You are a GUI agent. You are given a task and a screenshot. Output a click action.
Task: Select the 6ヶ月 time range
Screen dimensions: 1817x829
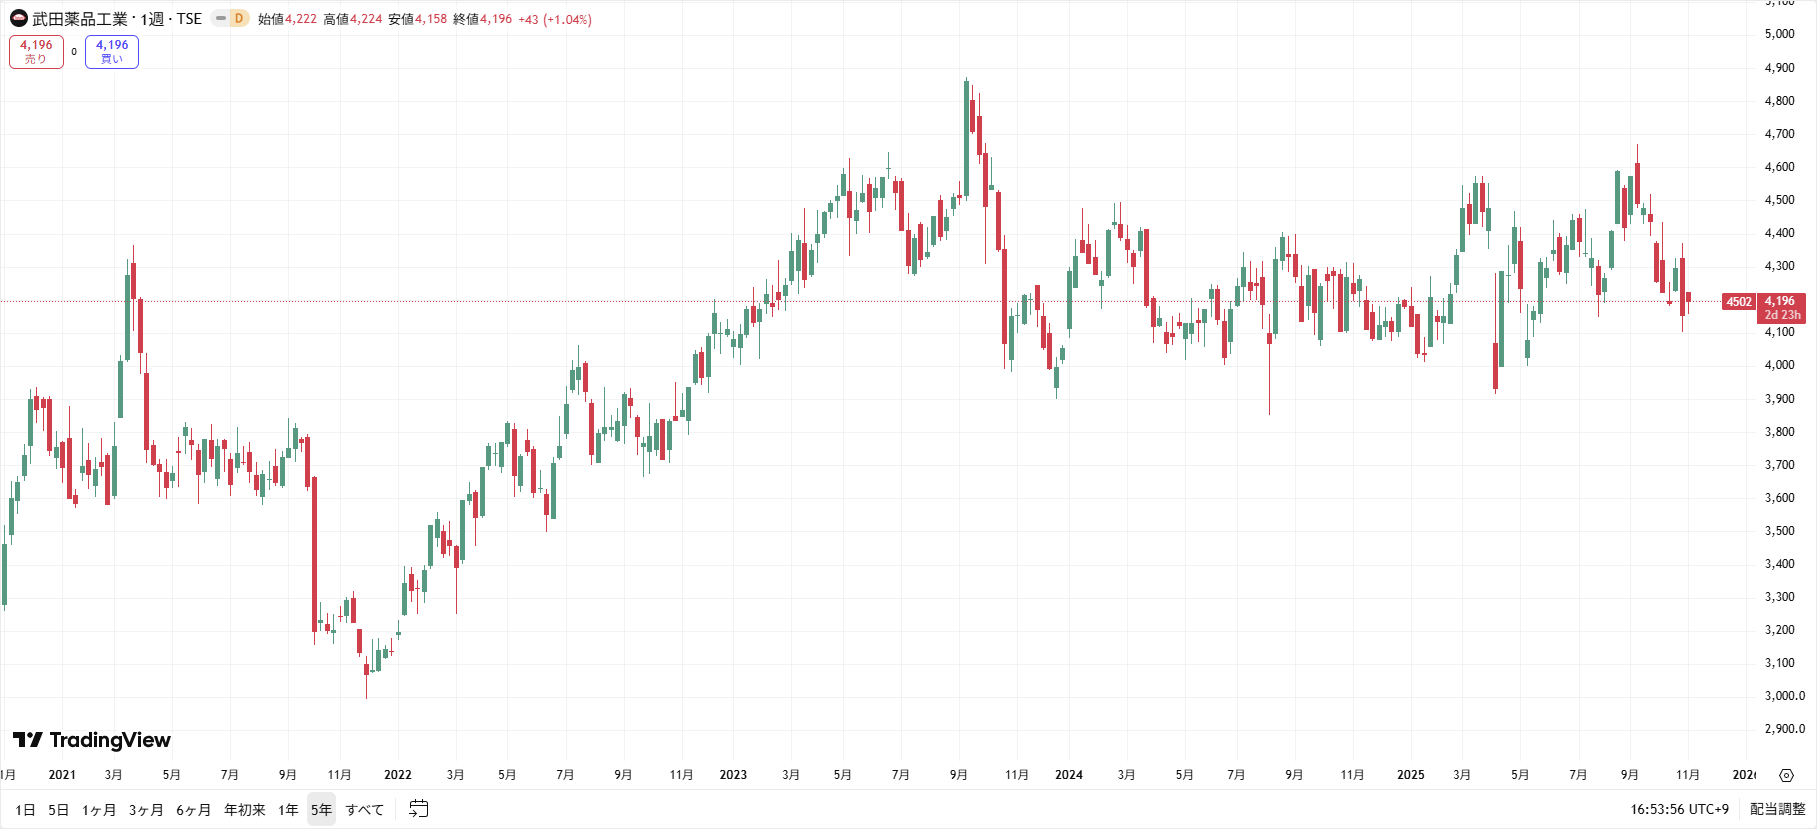pos(193,810)
